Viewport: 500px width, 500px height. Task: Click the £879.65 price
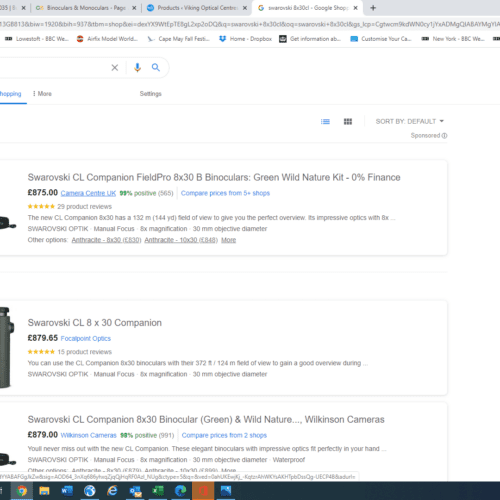(x=43, y=338)
